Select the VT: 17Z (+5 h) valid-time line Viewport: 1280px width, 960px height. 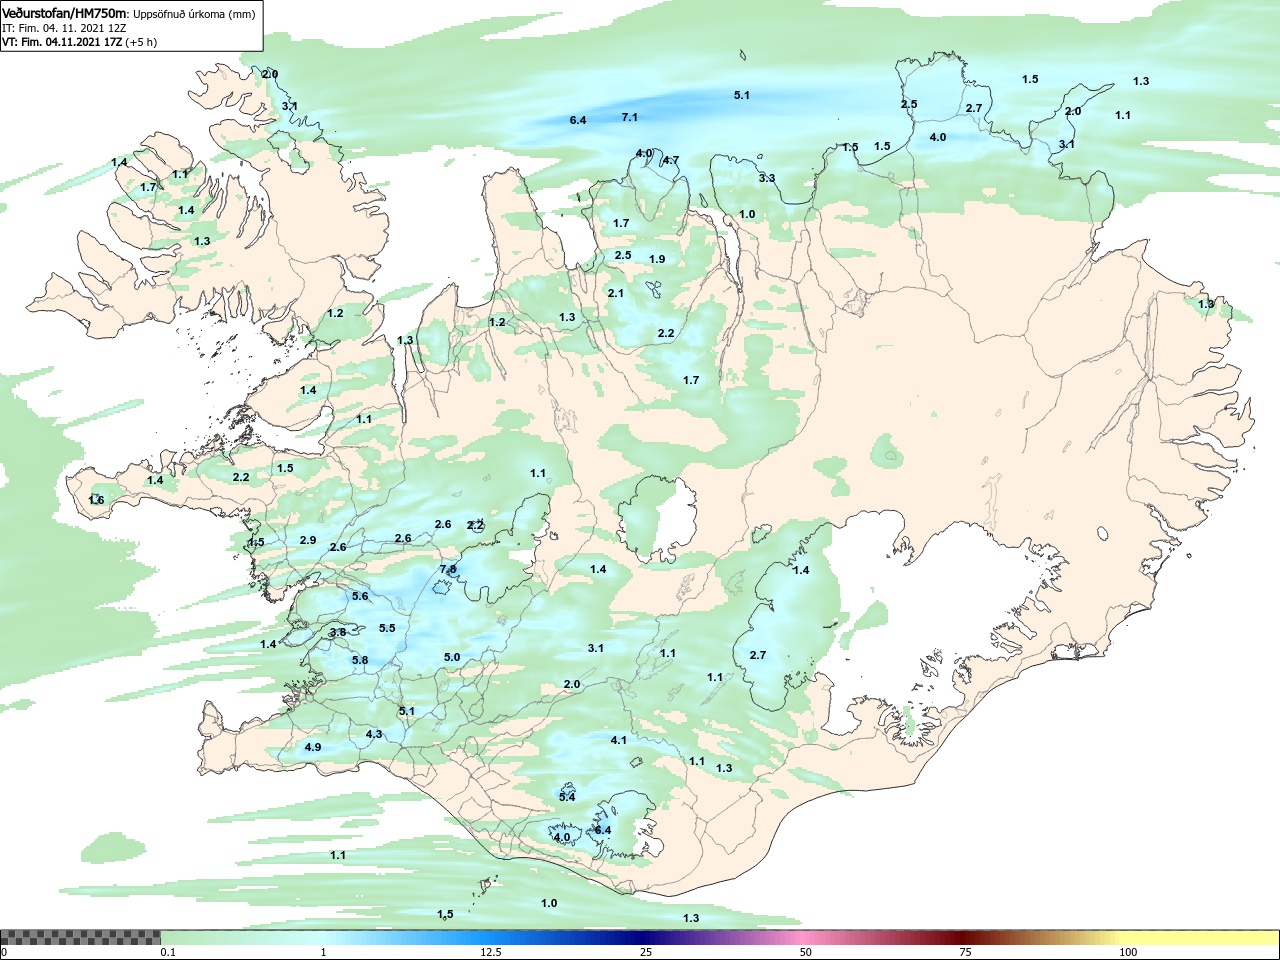point(79,42)
